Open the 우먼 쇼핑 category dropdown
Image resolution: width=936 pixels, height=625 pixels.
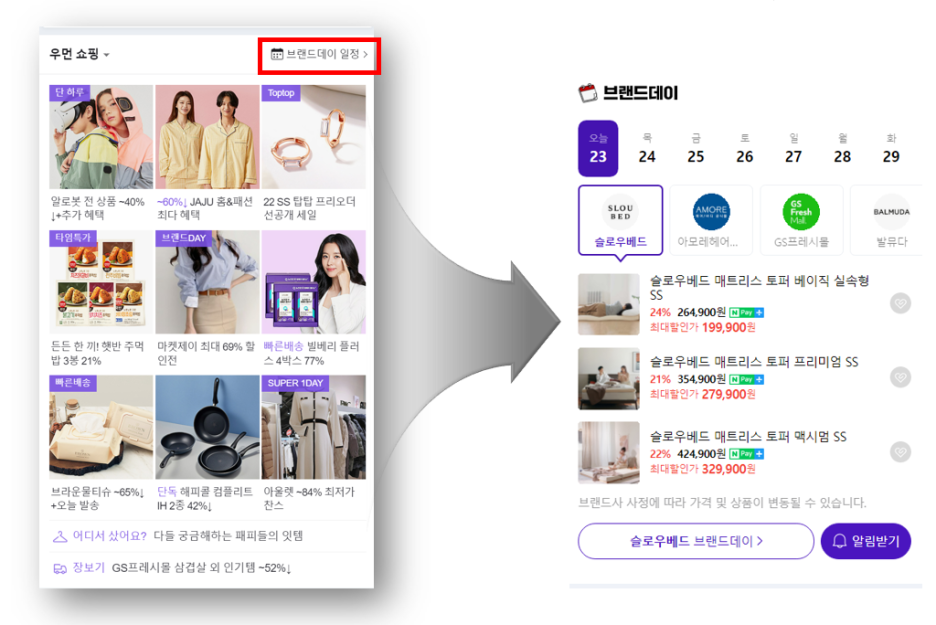pos(79,54)
